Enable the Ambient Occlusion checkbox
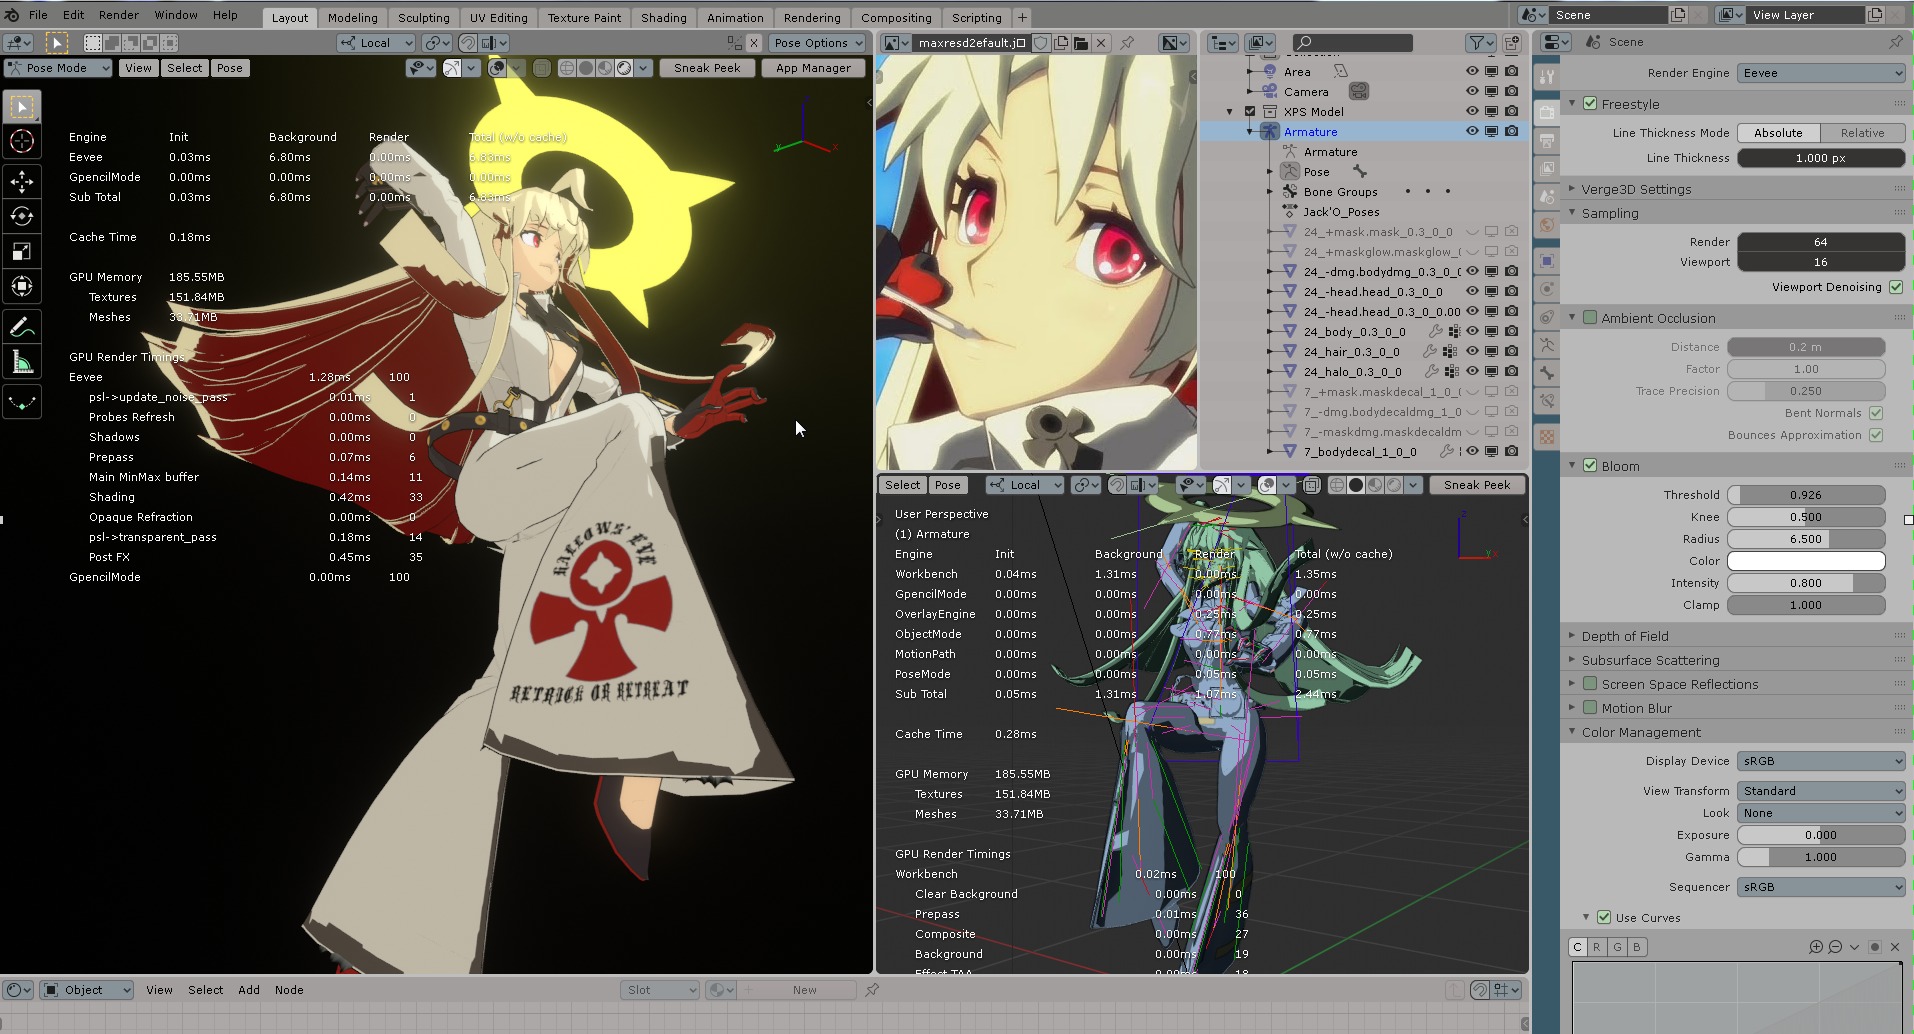1914x1034 pixels. tap(1590, 318)
